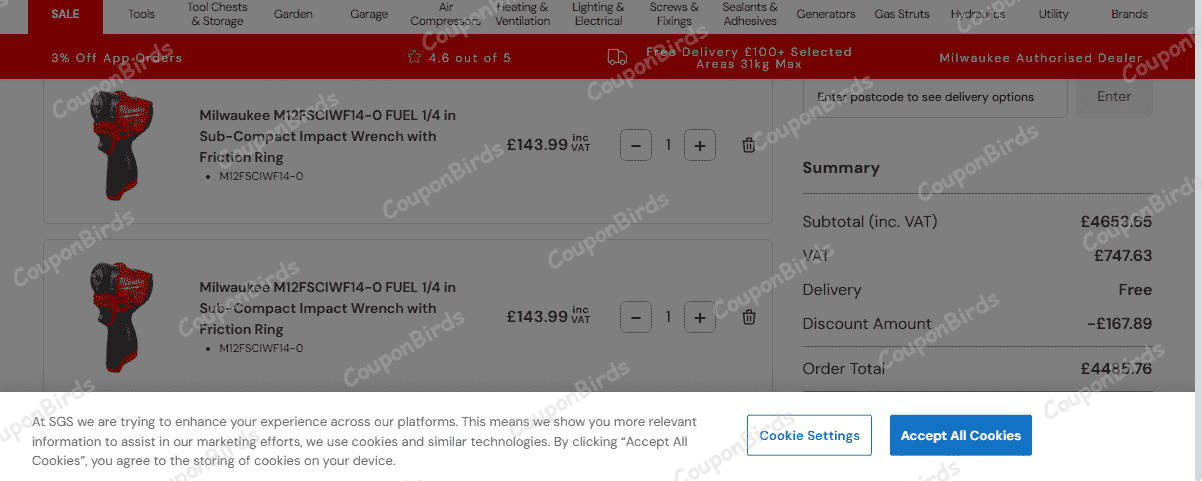1202x481 pixels.
Task: Delete the second Milwaukee impact wrench item
Action: point(748,318)
